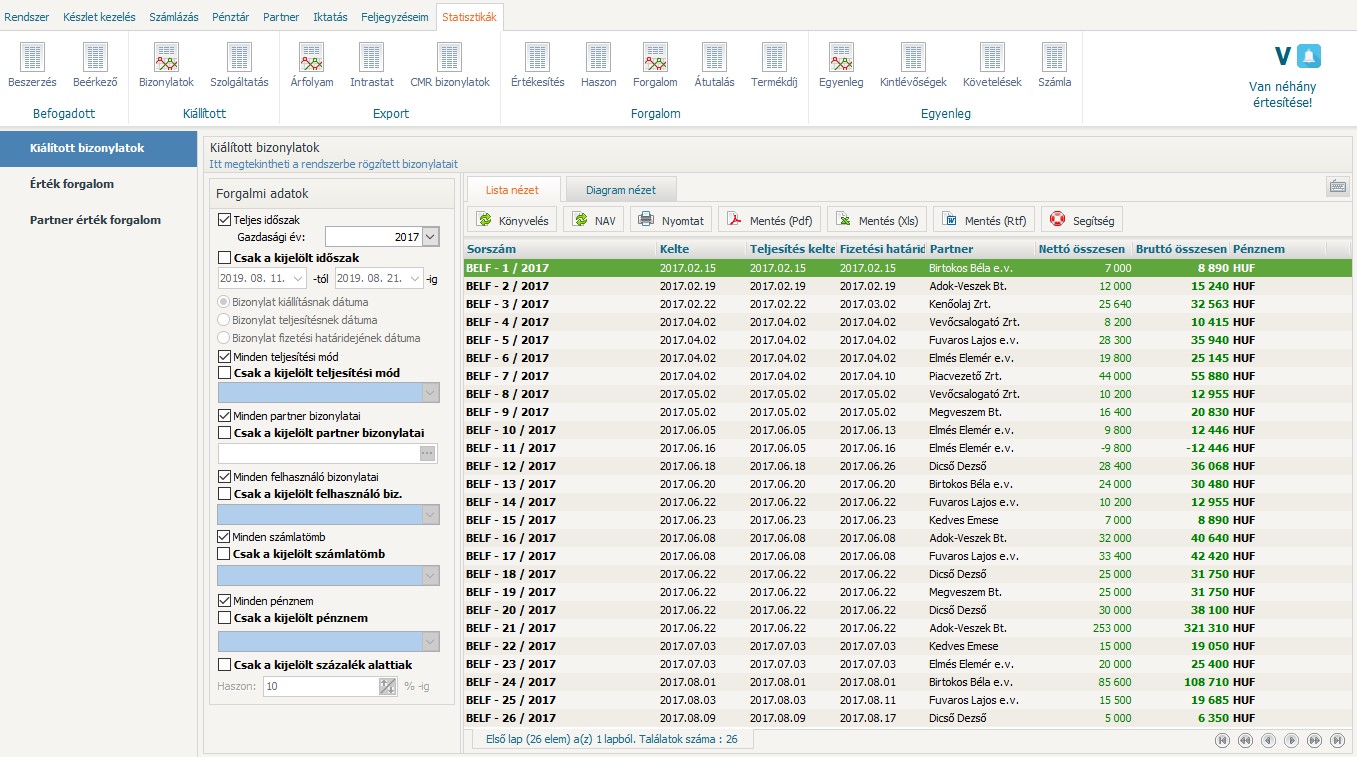Click the NAV button

(x=594, y=220)
